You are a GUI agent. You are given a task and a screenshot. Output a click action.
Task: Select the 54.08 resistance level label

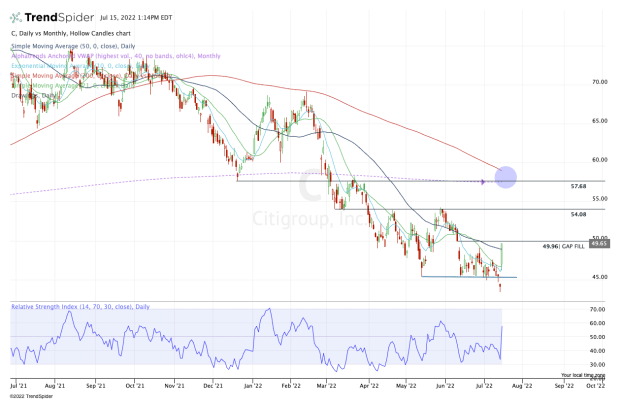[x=577, y=214]
